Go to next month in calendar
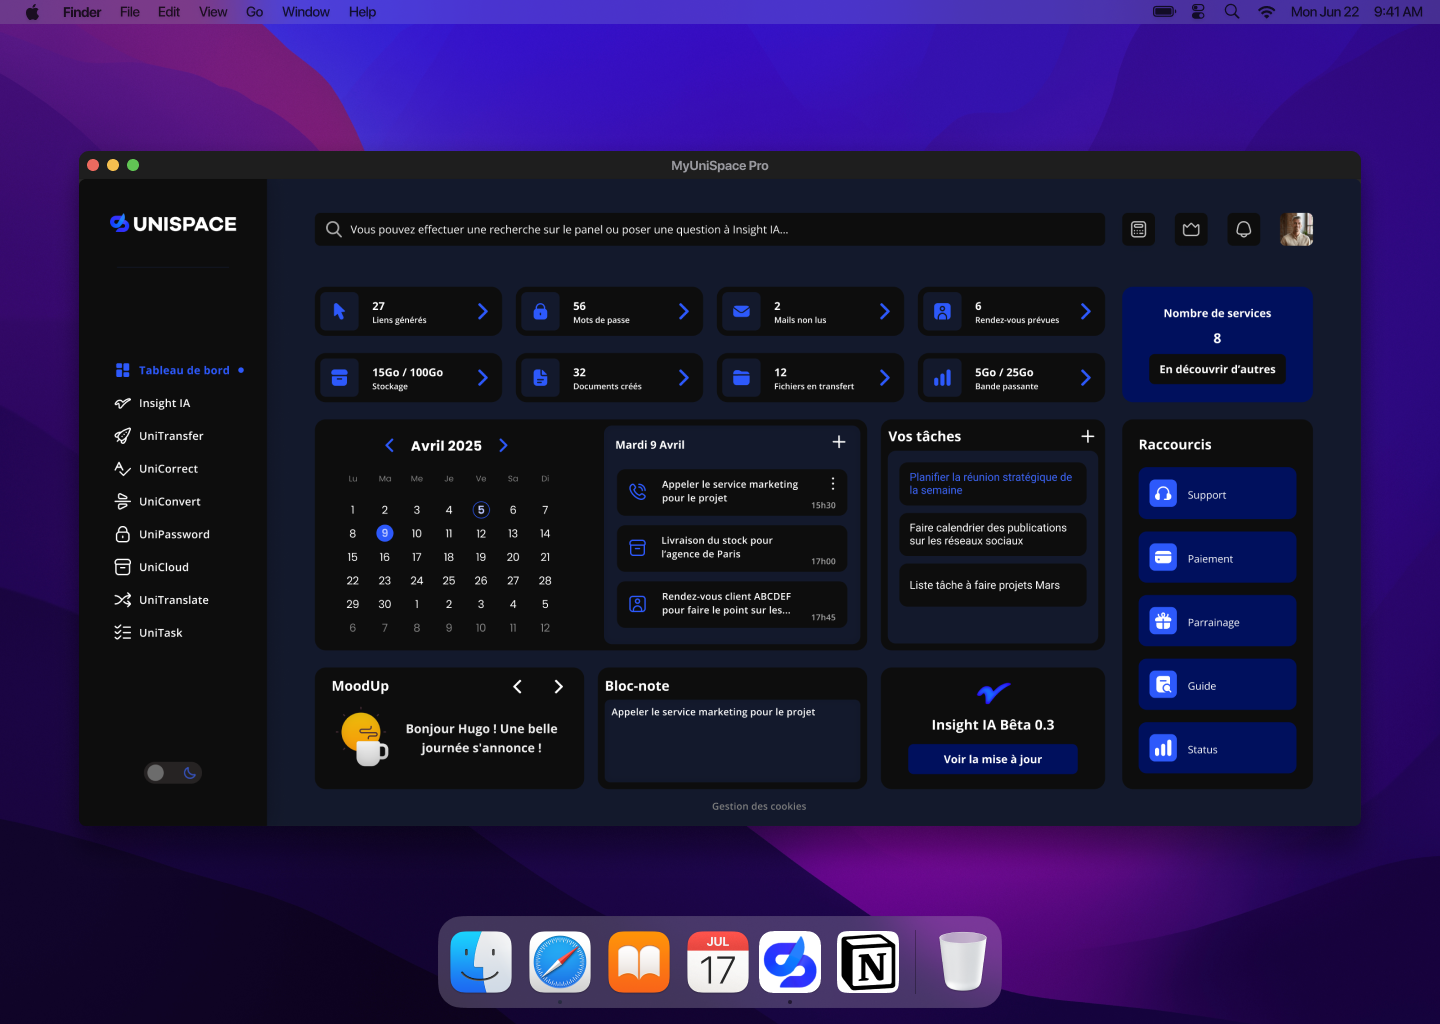The width and height of the screenshot is (1440, 1024). [503, 446]
